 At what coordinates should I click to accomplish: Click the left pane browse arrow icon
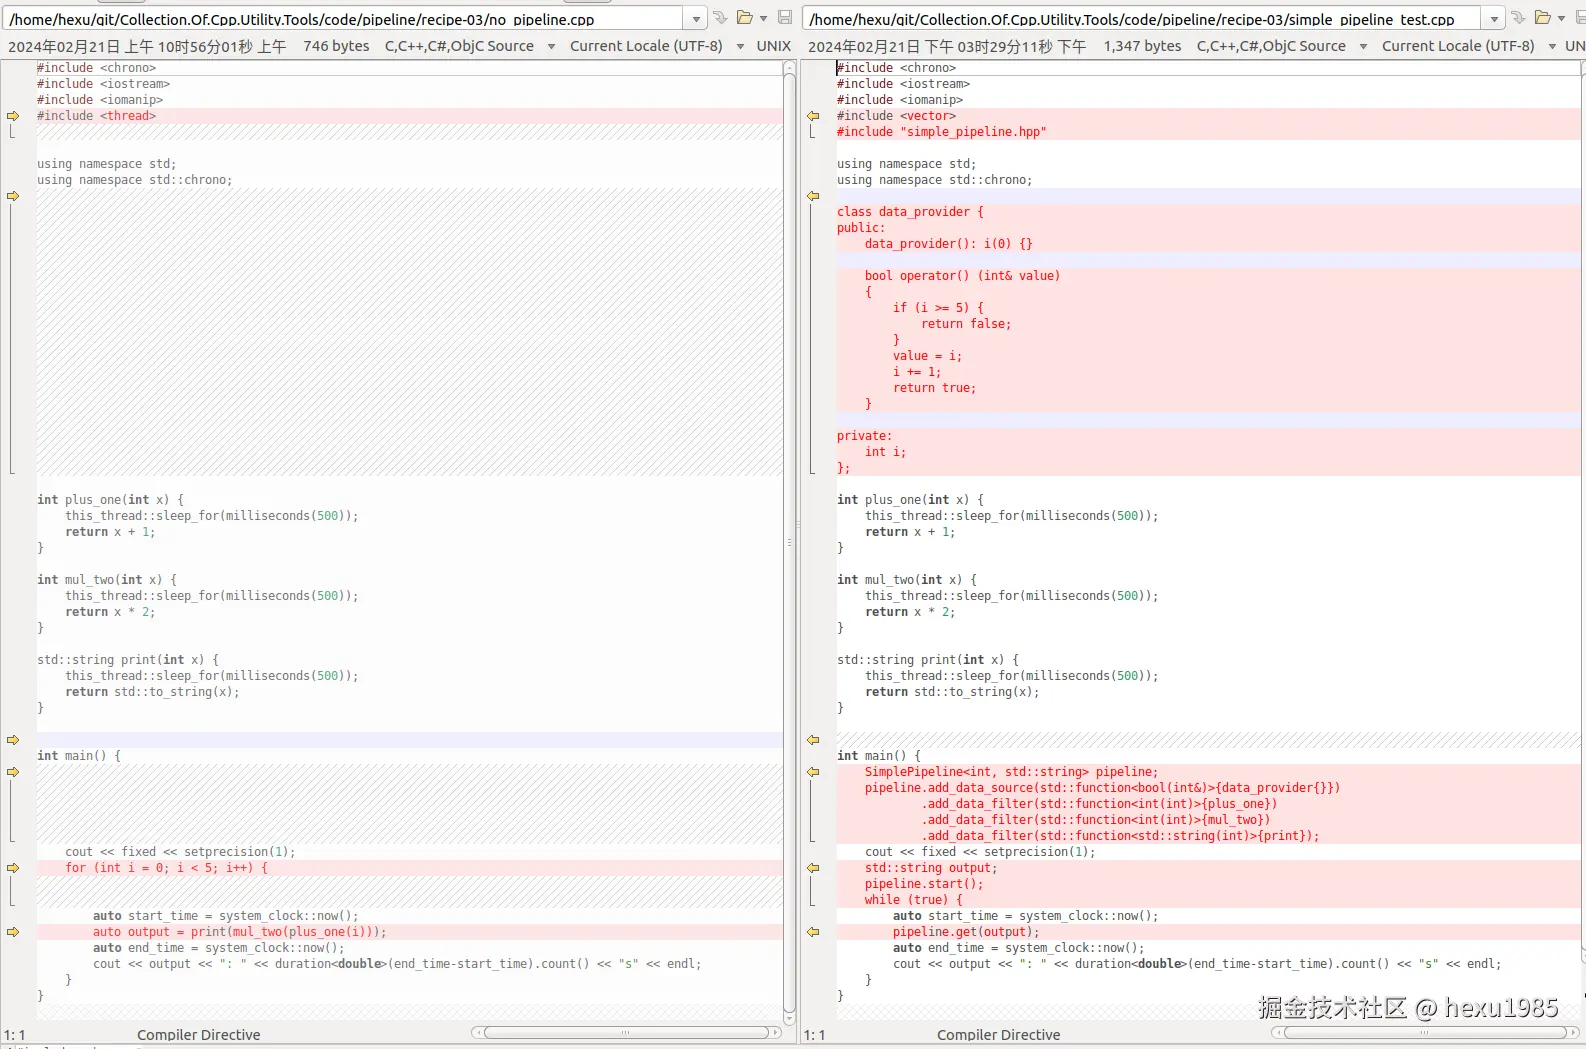tap(720, 18)
